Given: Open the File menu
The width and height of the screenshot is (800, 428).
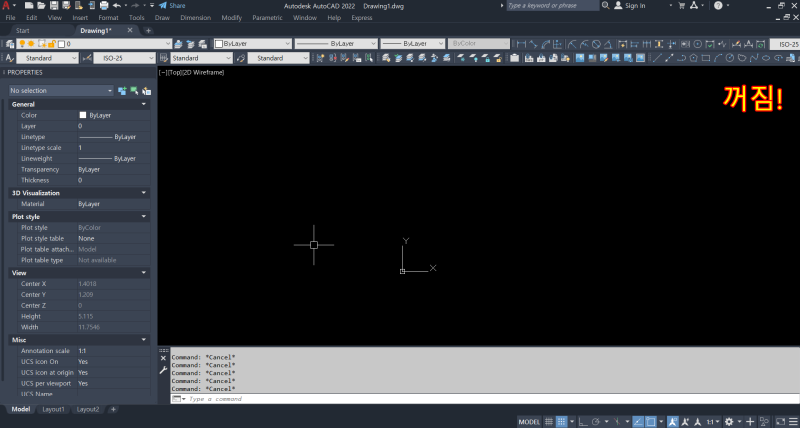Looking at the screenshot, I should [x=10, y=18].
